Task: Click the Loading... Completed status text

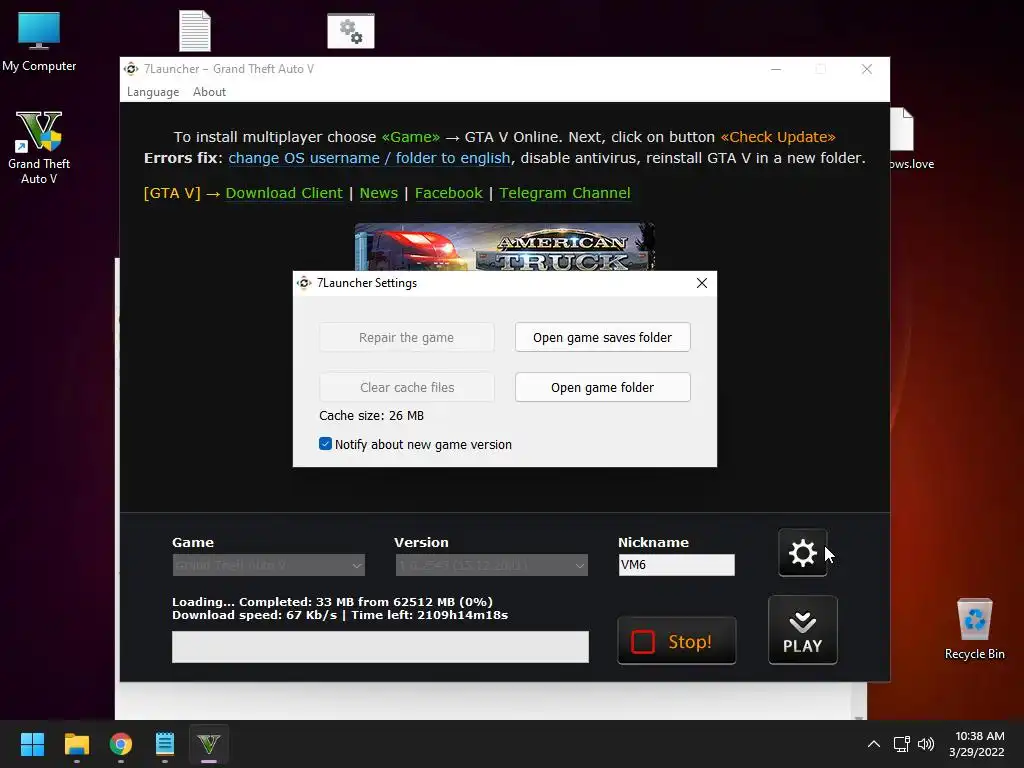Action: pyautogui.click(x=332, y=602)
